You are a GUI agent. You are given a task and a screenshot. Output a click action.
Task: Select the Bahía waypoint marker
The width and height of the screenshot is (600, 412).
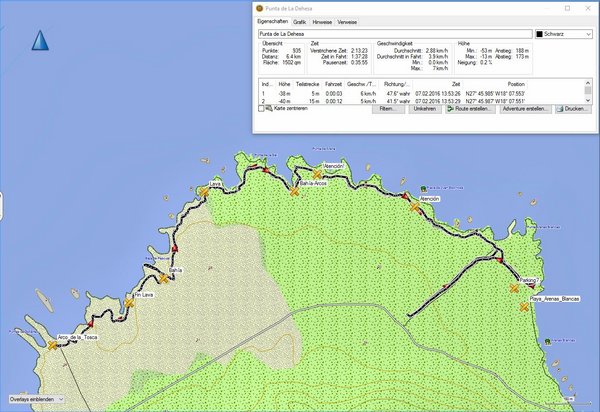pos(163,279)
